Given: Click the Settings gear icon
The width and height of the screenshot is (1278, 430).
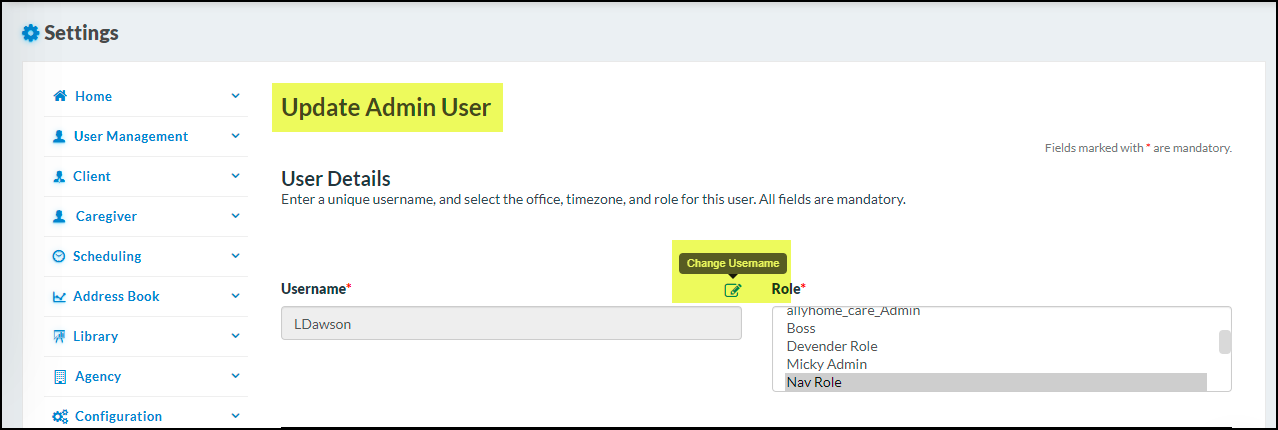Looking at the screenshot, I should point(30,33).
